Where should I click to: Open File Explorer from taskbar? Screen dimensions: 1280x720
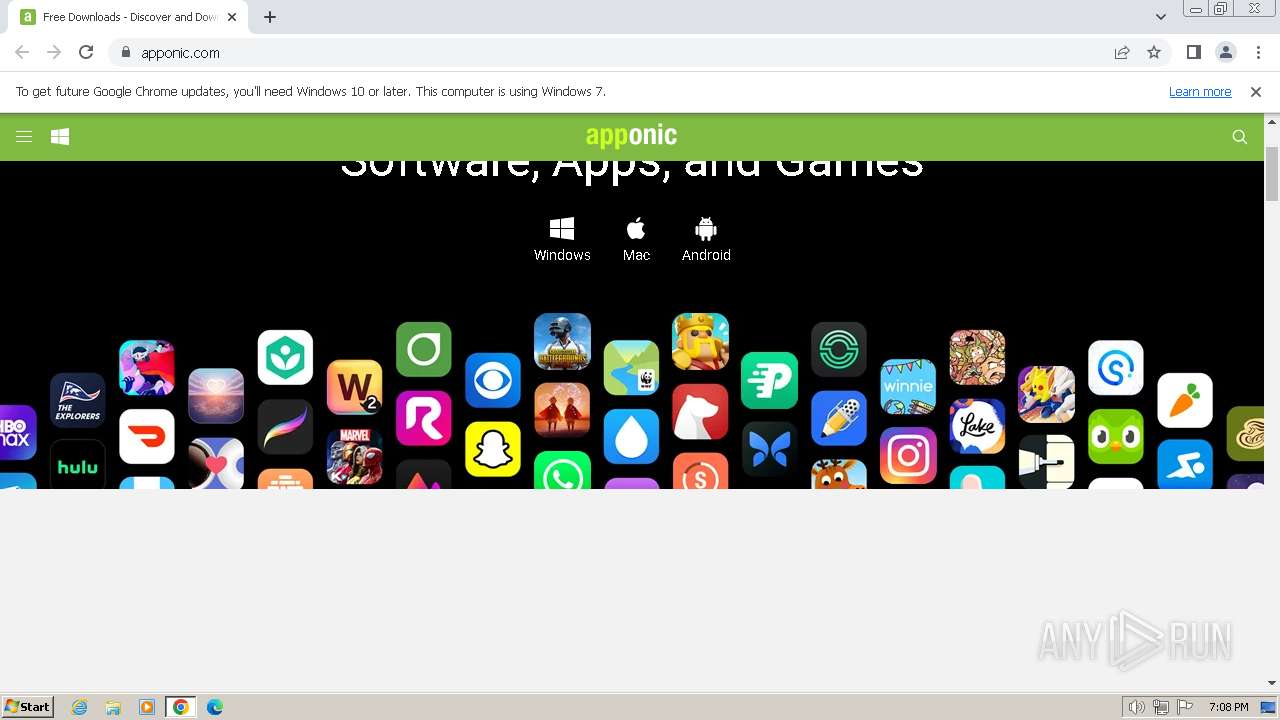tap(113, 707)
